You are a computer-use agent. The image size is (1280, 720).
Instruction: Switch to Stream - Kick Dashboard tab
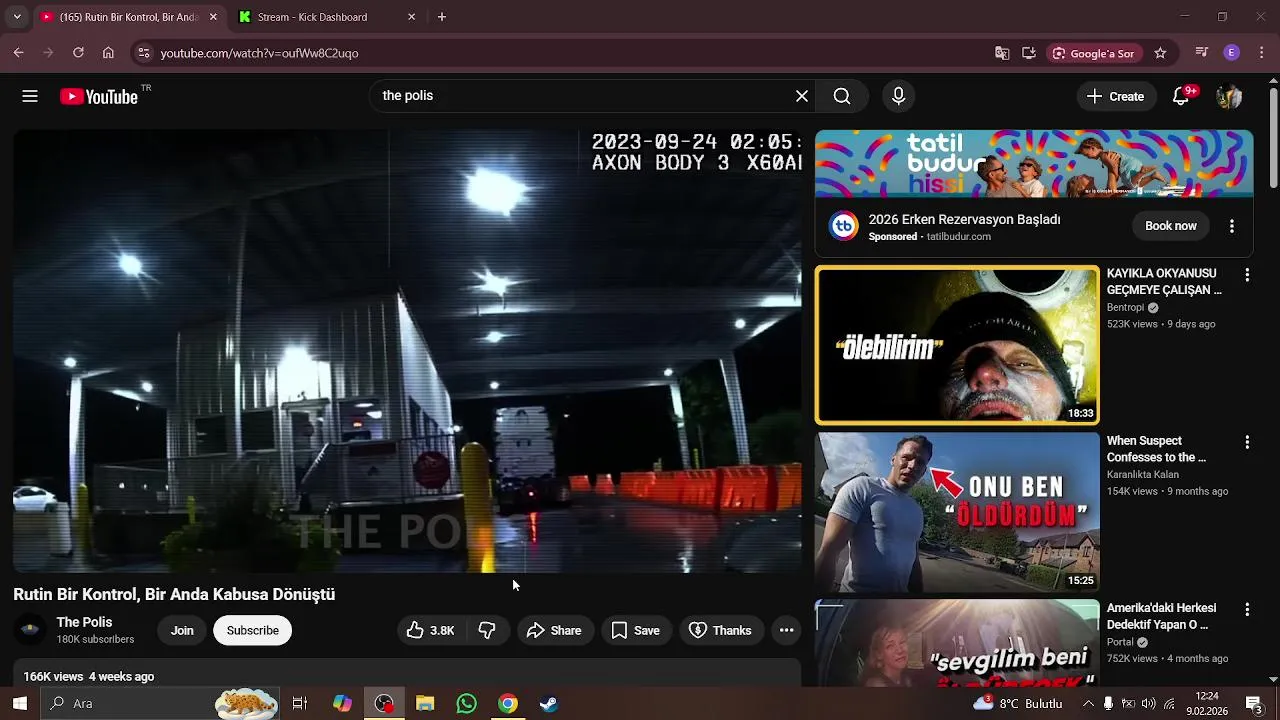click(326, 17)
